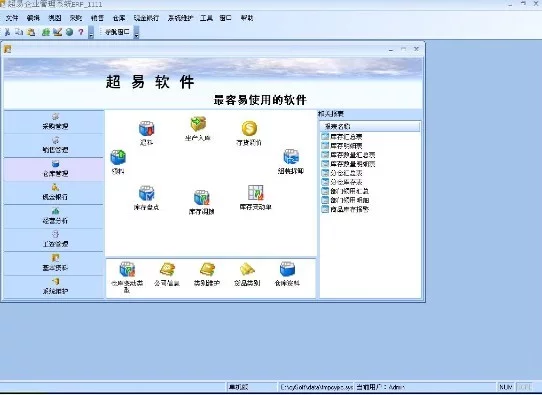Open the 分仓汇总表 report

346,173
